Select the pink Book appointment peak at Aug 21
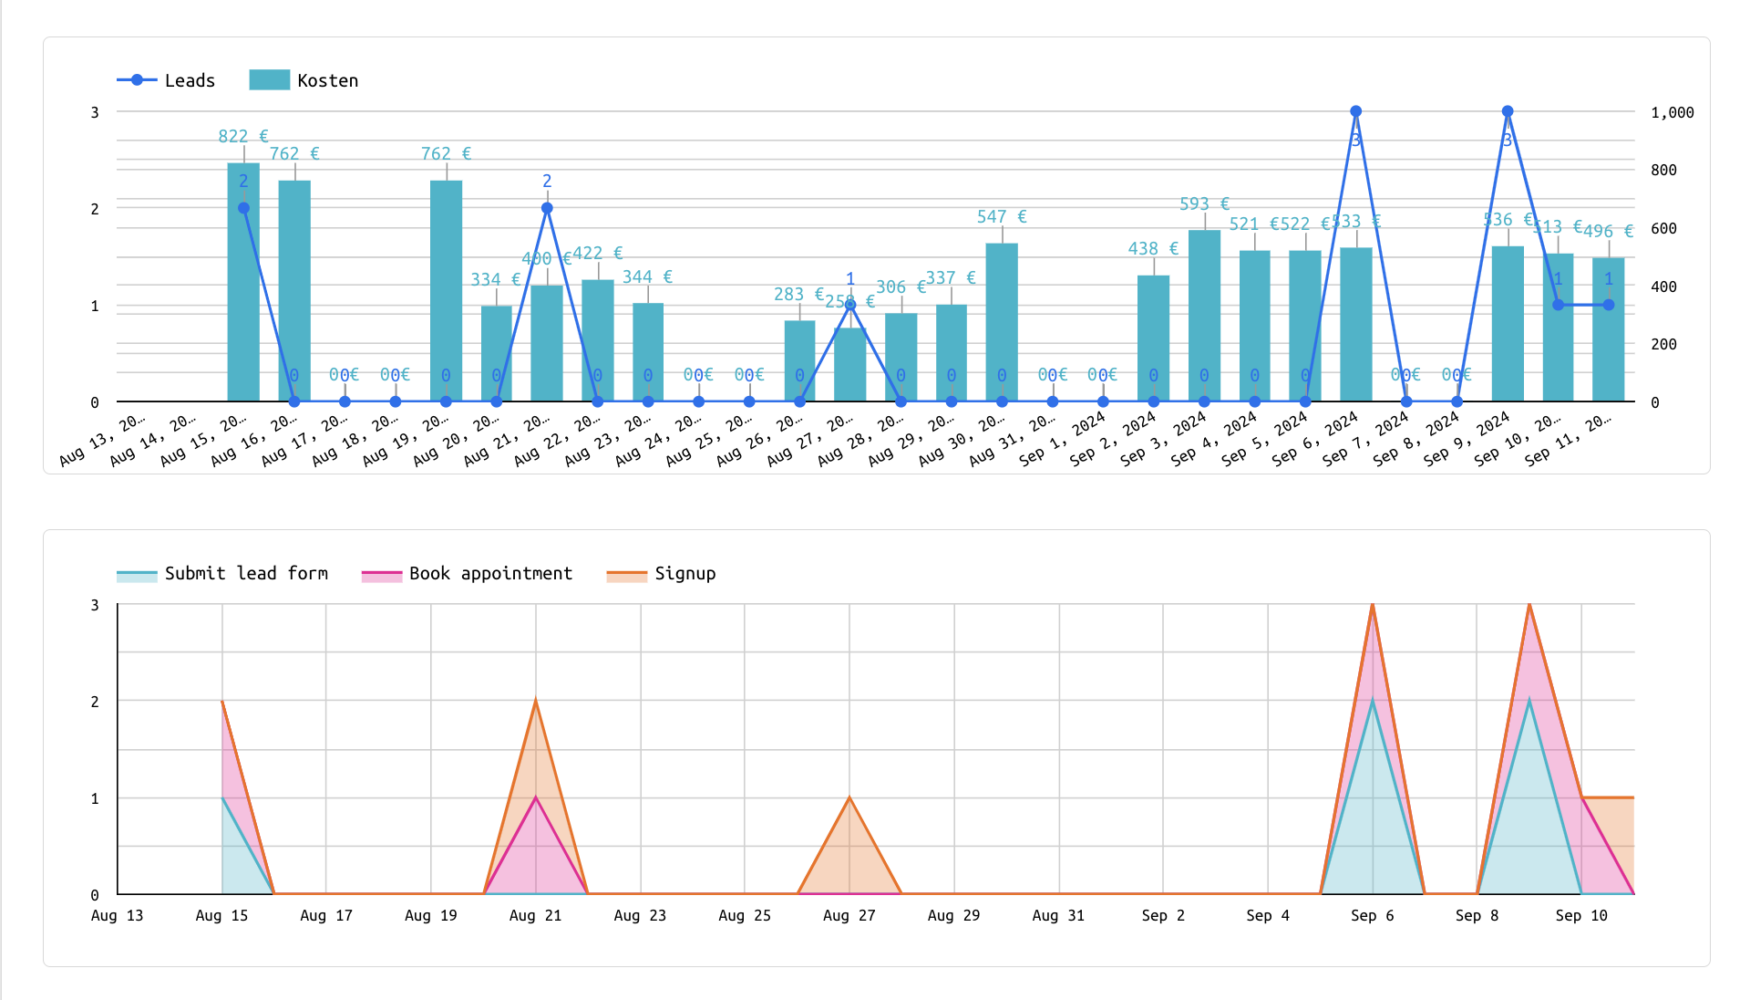The width and height of the screenshot is (1750, 1000). tap(536, 798)
